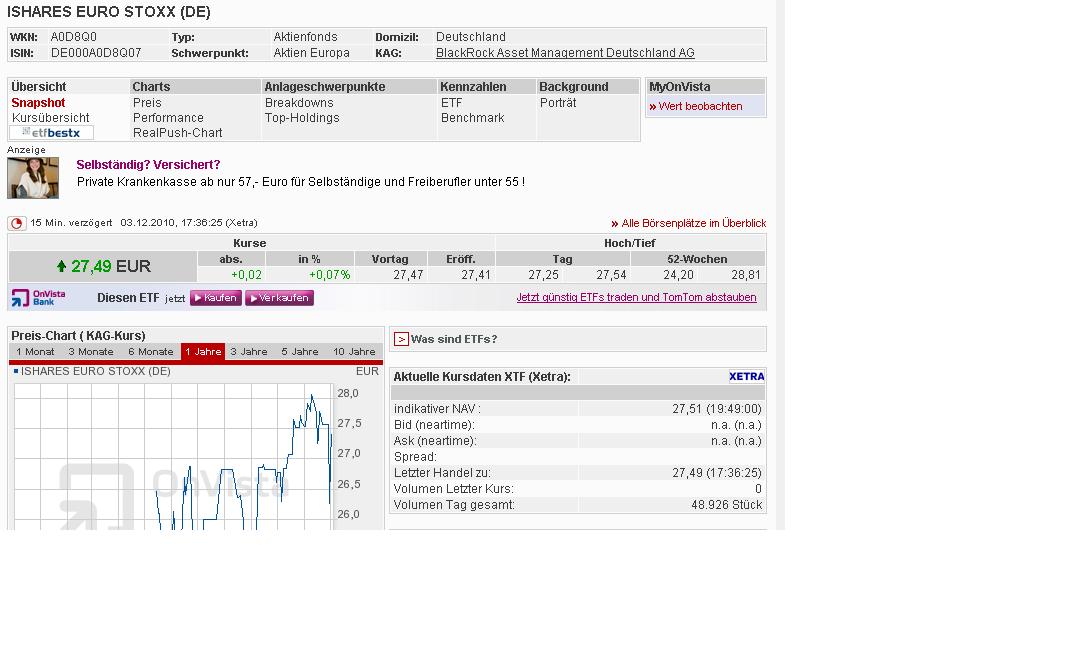Click the clock icon beside '15 Min. verzögert'
The image size is (1078, 653).
[x=16, y=223]
